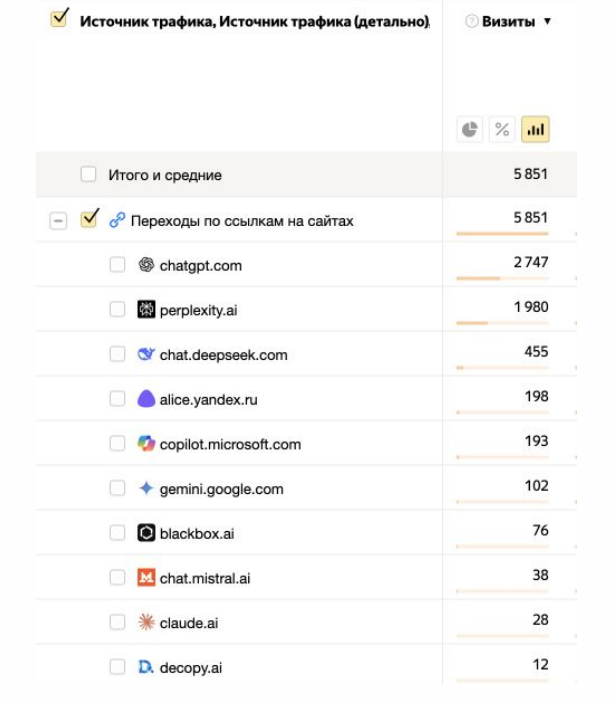Image resolution: width=614 pixels, height=702 pixels.
Task: Check the Итого и средние checkbox
Action: point(89,175)
